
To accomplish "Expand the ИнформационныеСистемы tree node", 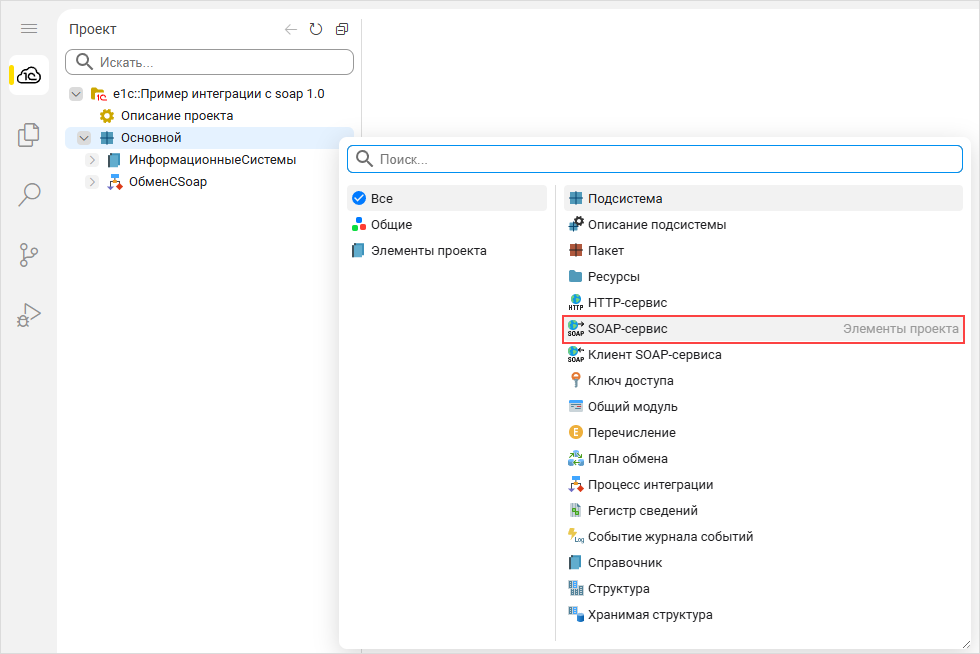I will click(92, 160).
